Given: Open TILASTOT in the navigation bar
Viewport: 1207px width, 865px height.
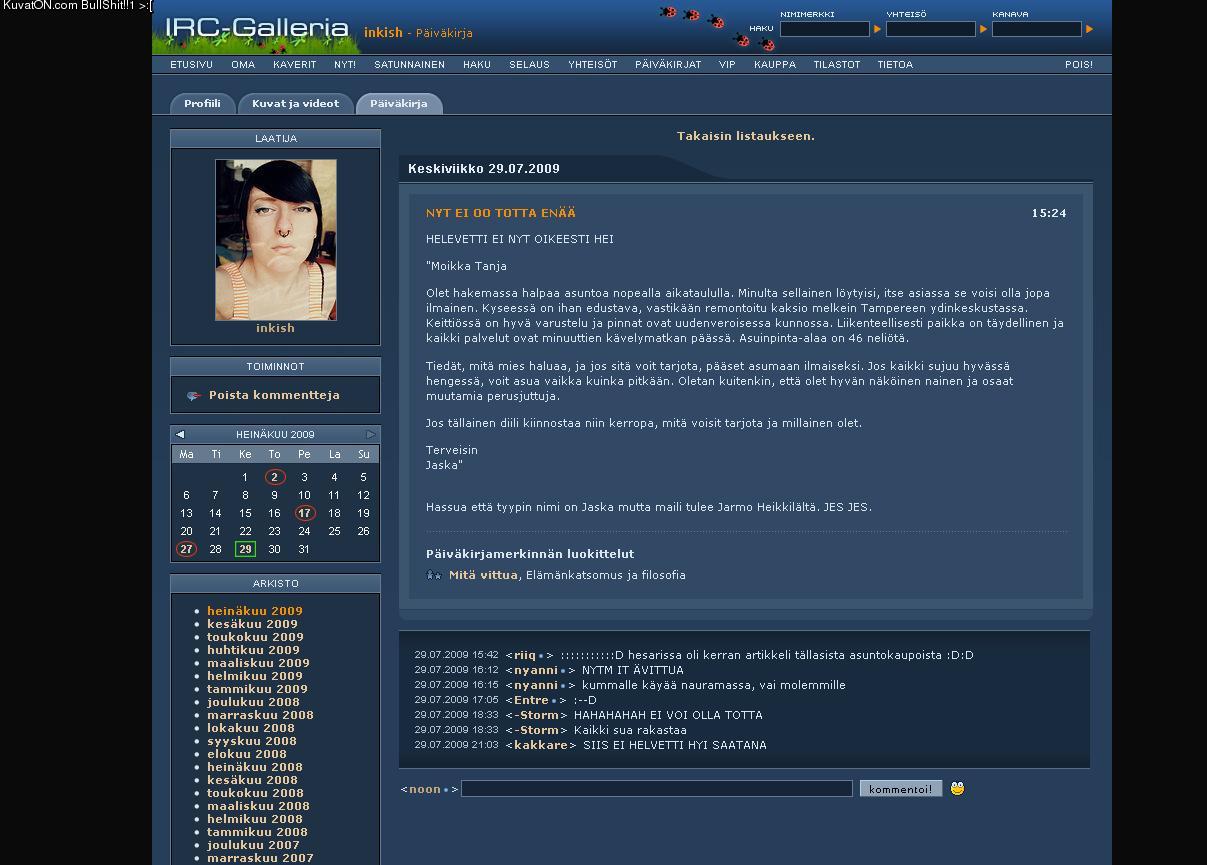Looking at the screenshot, I should click(x=836, y=64).
